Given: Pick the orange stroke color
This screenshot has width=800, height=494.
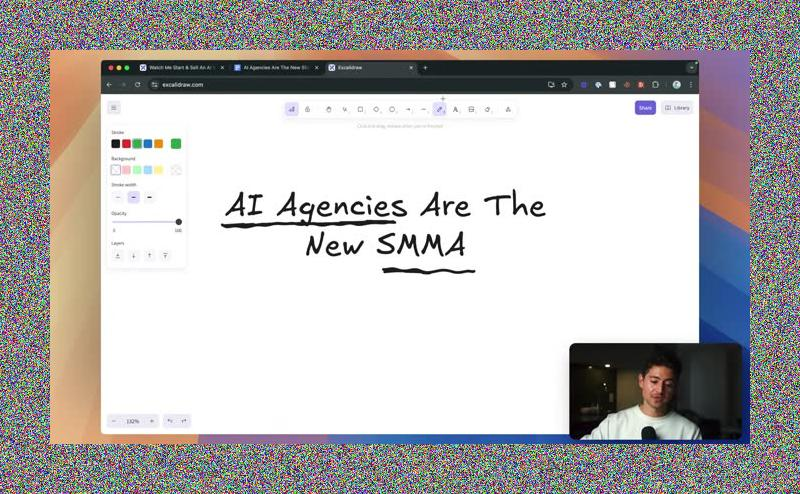Looking at the screenshot, I should (159, 144).
